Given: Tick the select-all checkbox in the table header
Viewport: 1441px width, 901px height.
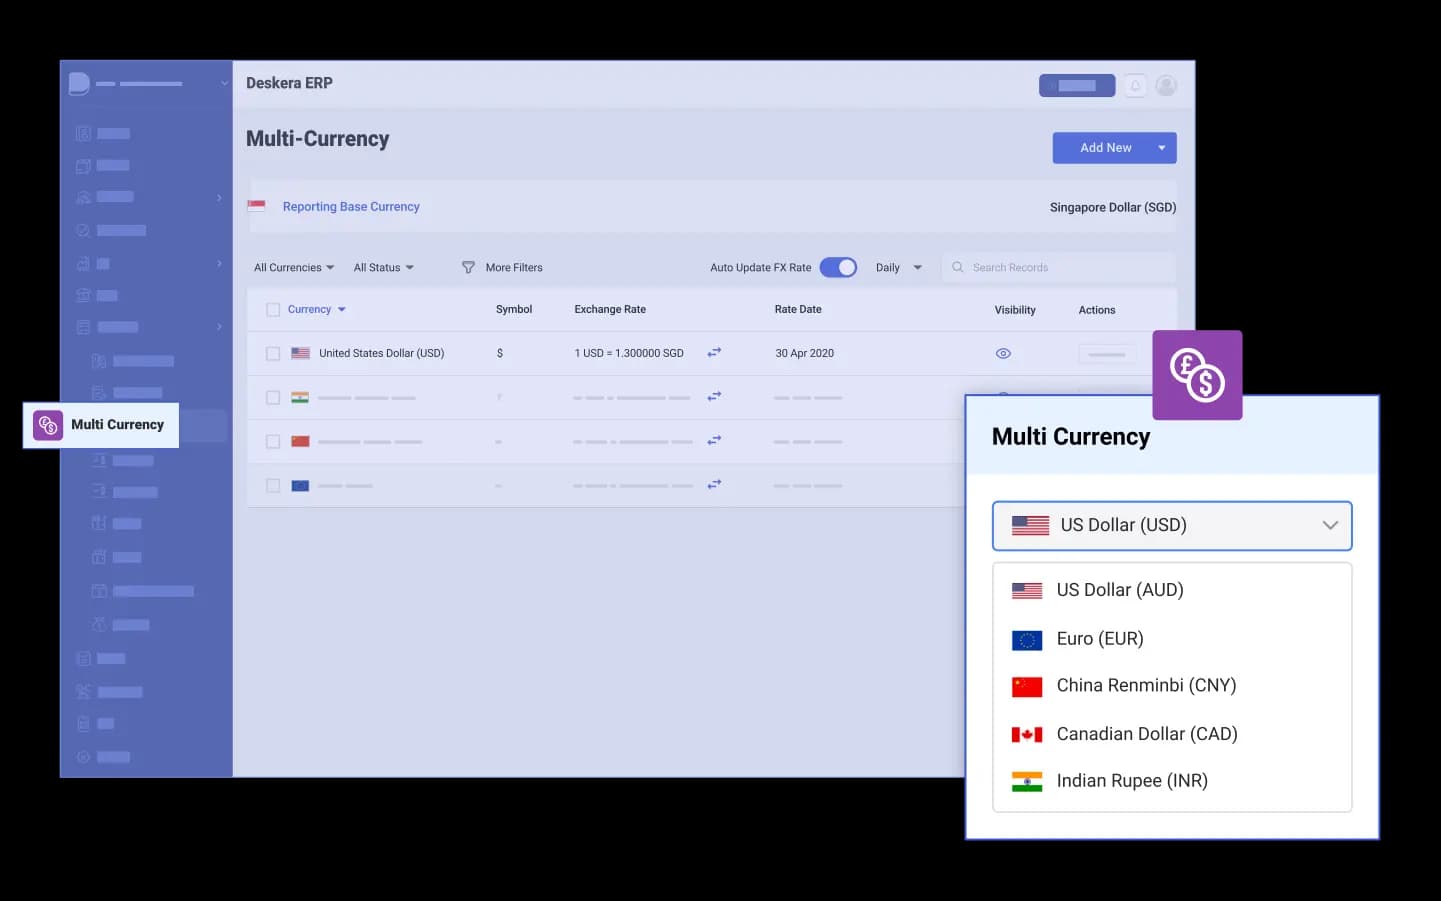Looking at the screenshot, I should (273, 310).
